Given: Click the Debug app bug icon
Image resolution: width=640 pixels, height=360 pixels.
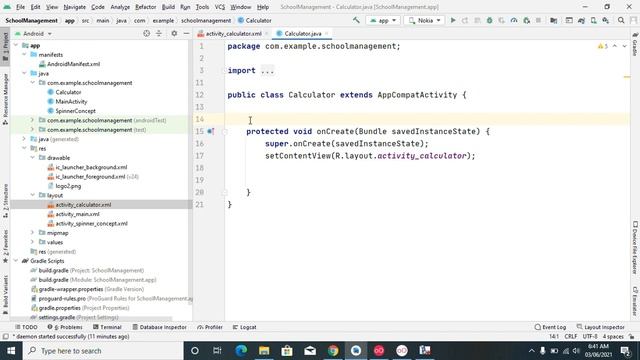Looking at the screenshot, I should [489, 20].
